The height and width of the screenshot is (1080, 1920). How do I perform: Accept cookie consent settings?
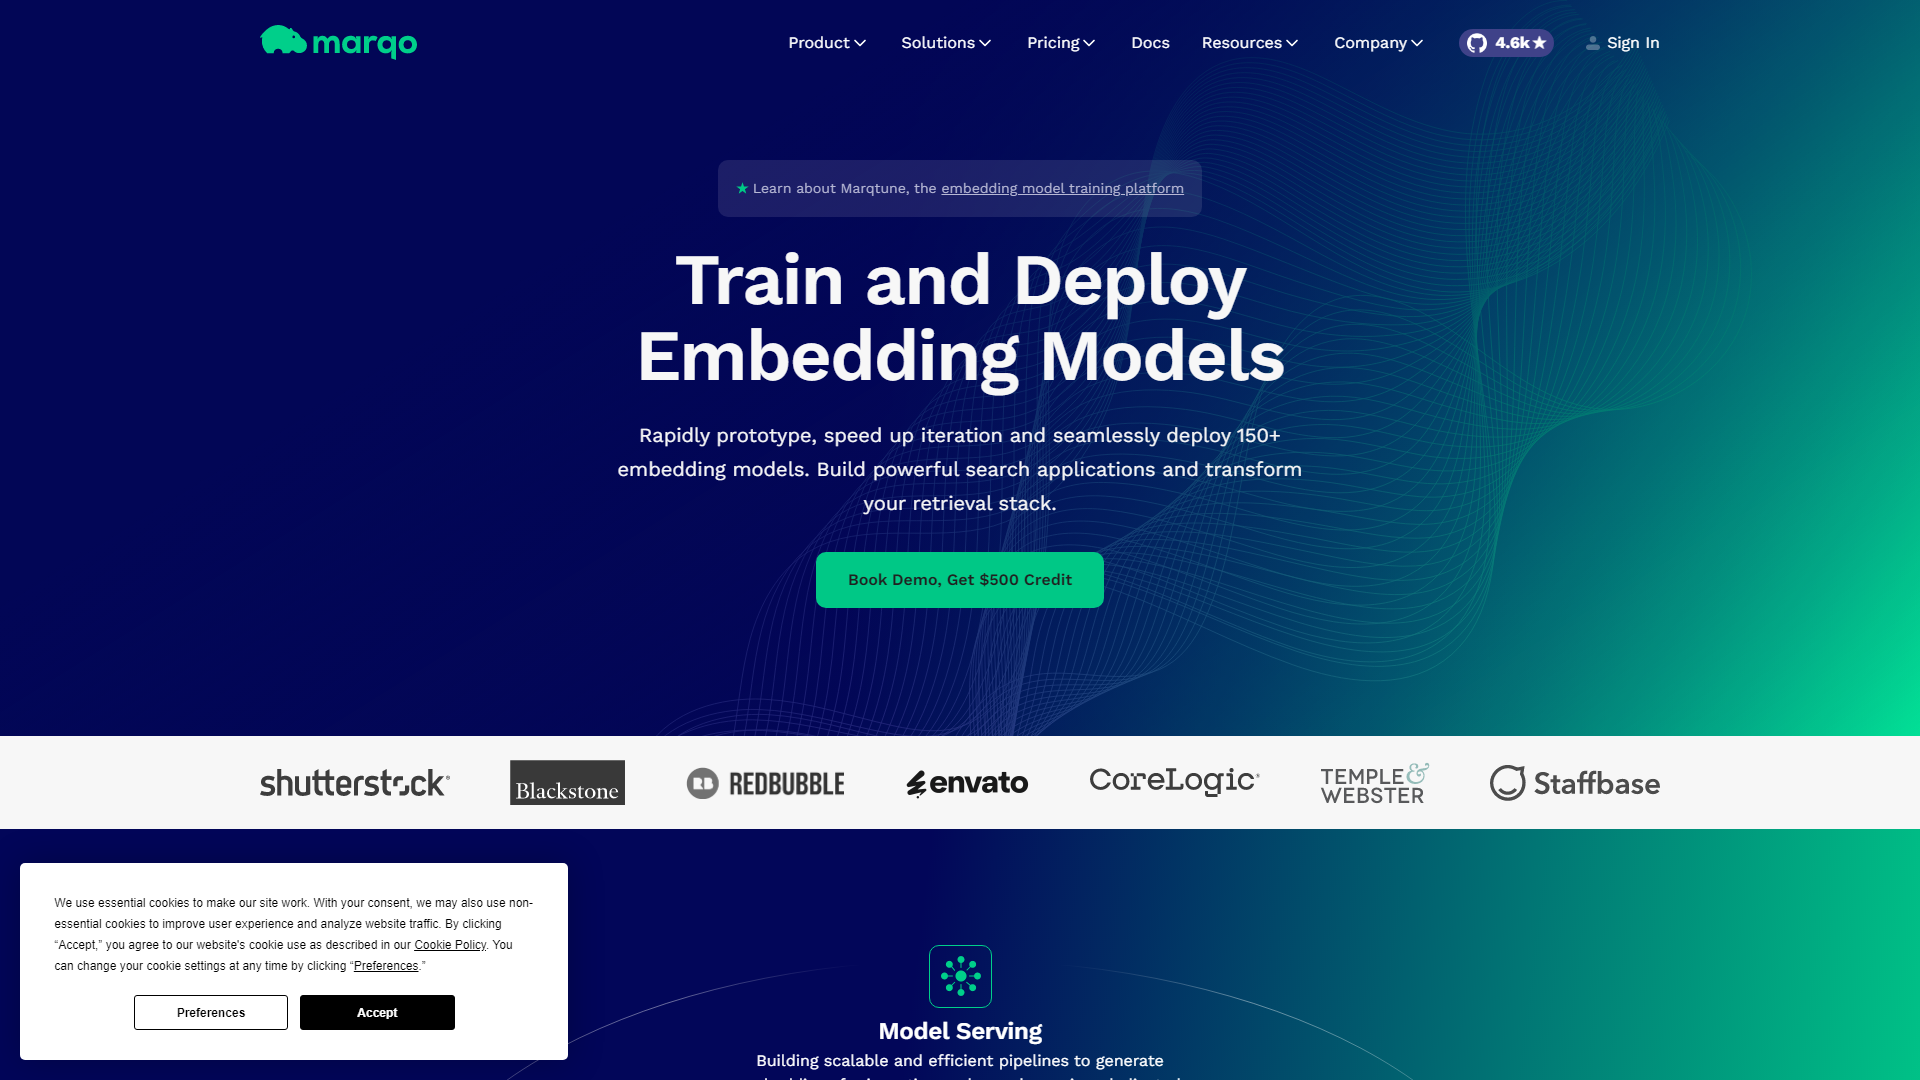(x=377, y=1011)
